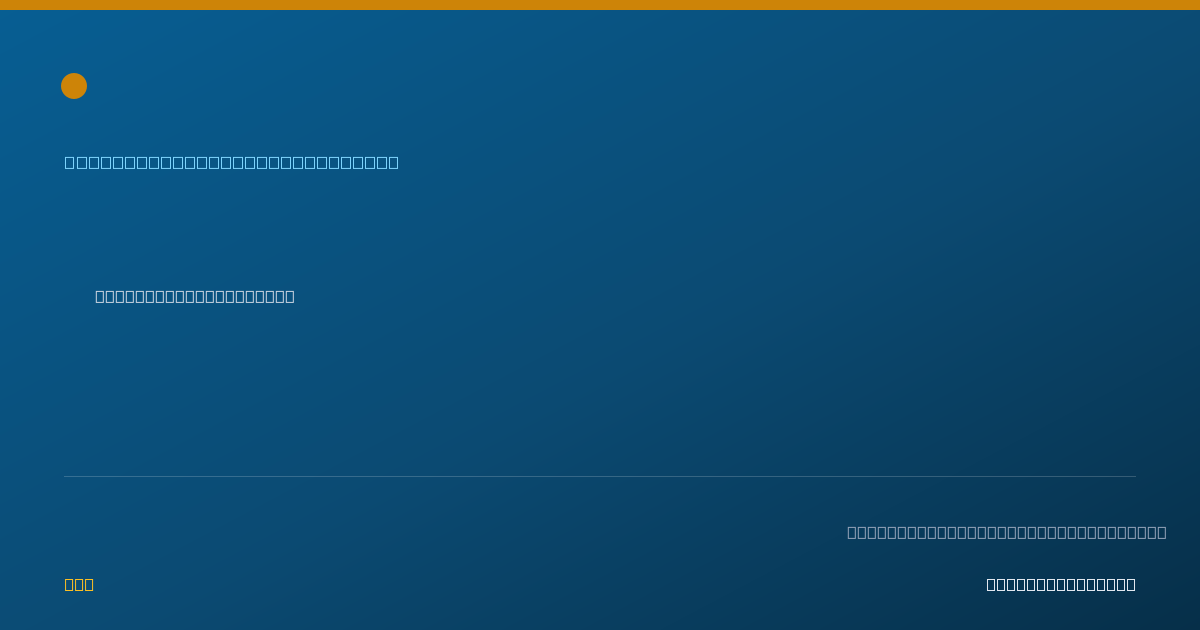Select the gray placeholder text line above the footer

1007,532
